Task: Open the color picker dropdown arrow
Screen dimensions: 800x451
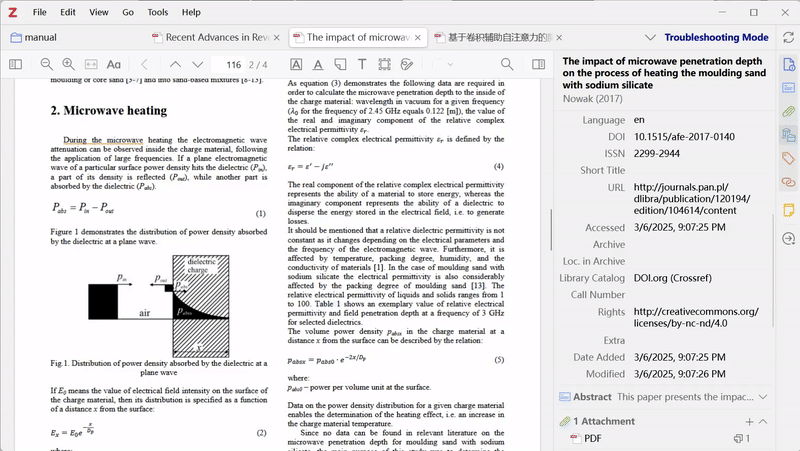Action: [x=450, y=64]
